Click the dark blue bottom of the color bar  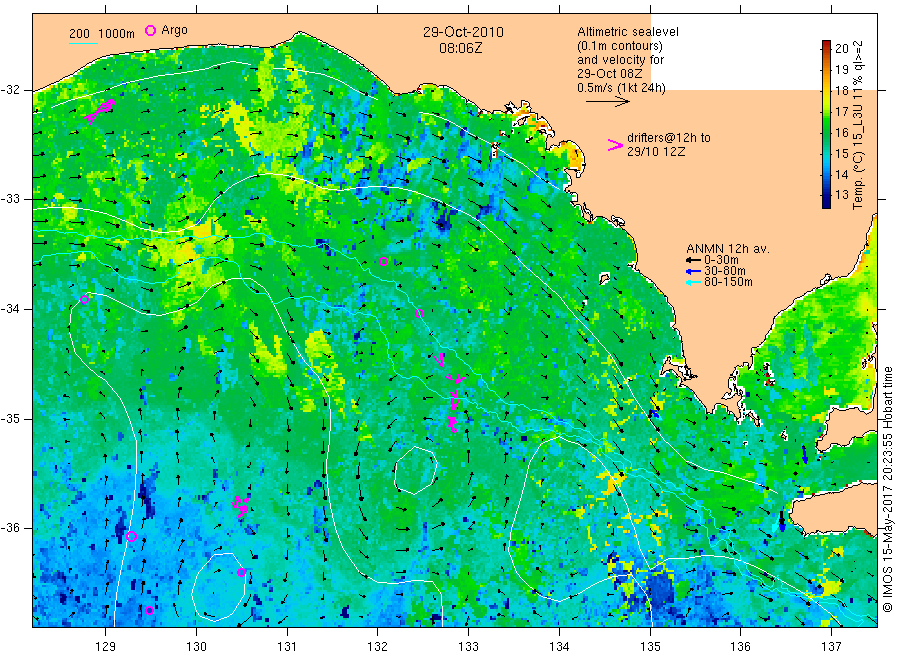click(x=826, y=202)
